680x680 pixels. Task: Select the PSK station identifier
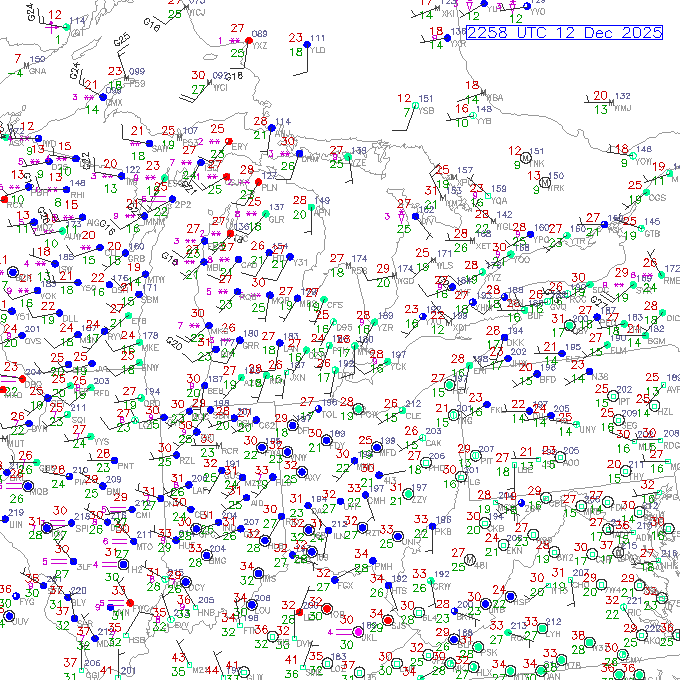point(490,652)
